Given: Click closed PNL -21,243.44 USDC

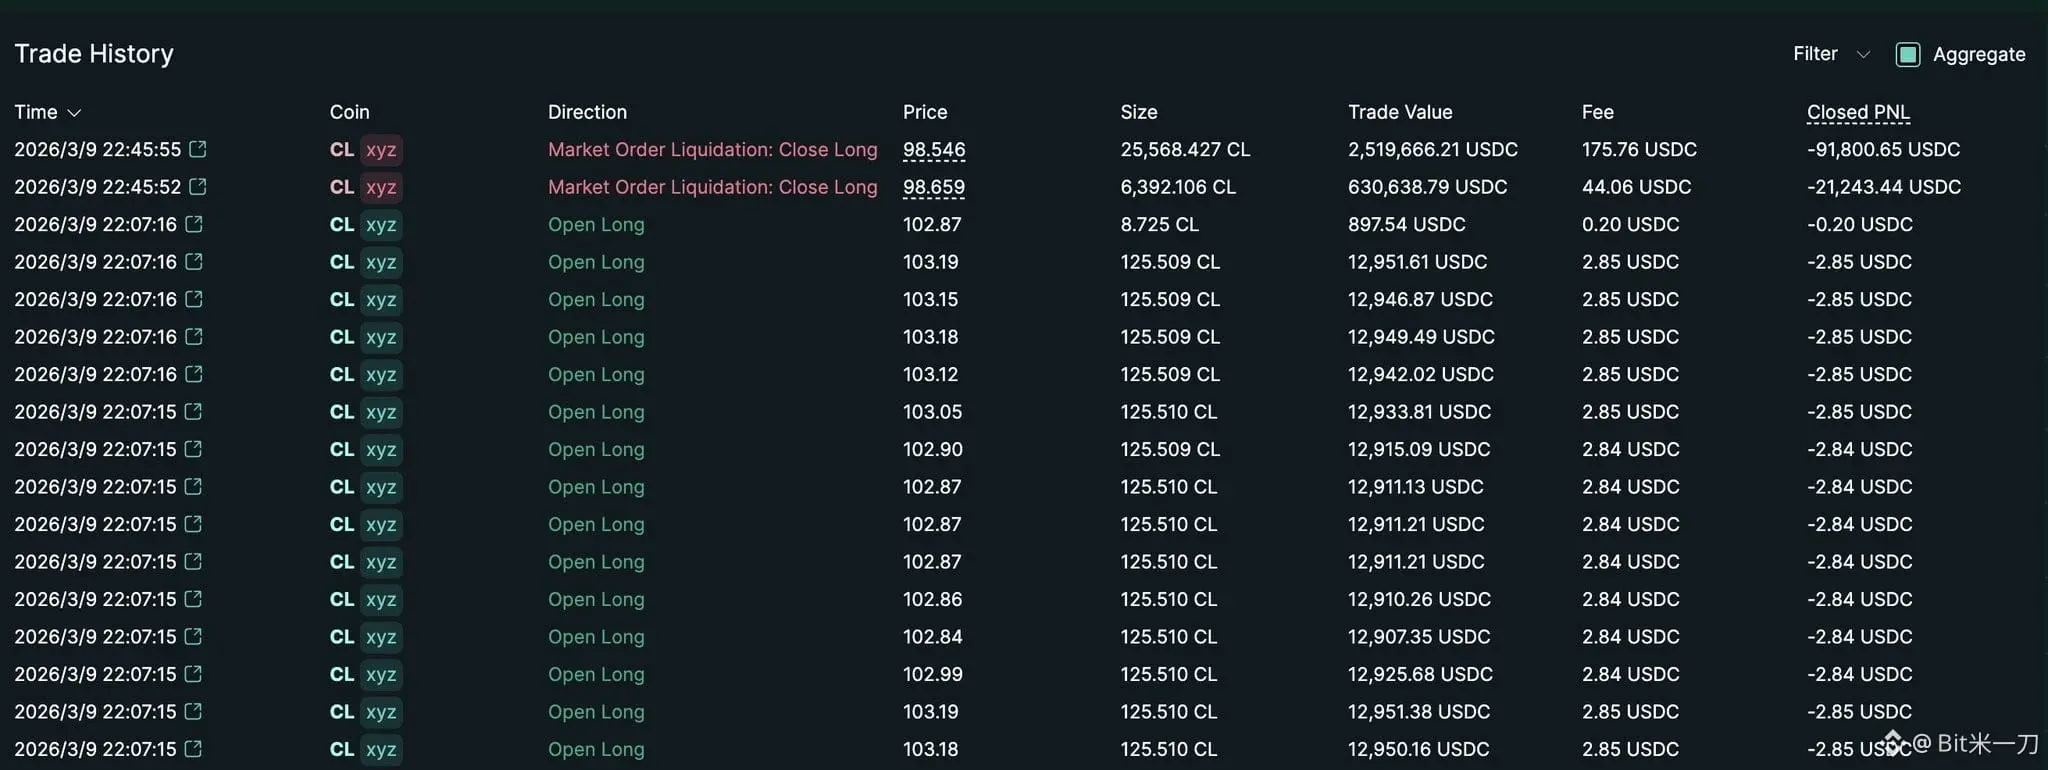Looking at the screenshot, I should [x=1884, y=187].
